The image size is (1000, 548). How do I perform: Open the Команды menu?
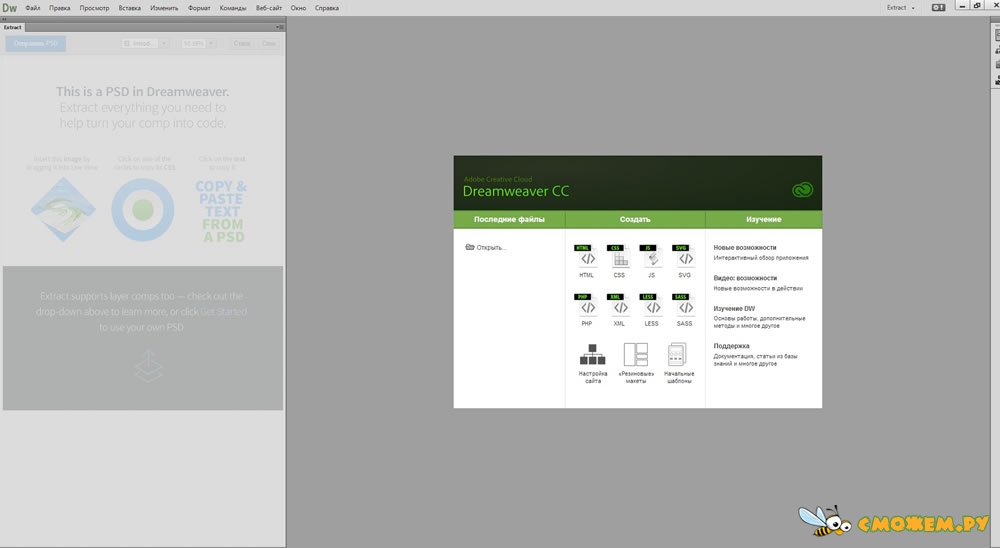coord(233,8)
